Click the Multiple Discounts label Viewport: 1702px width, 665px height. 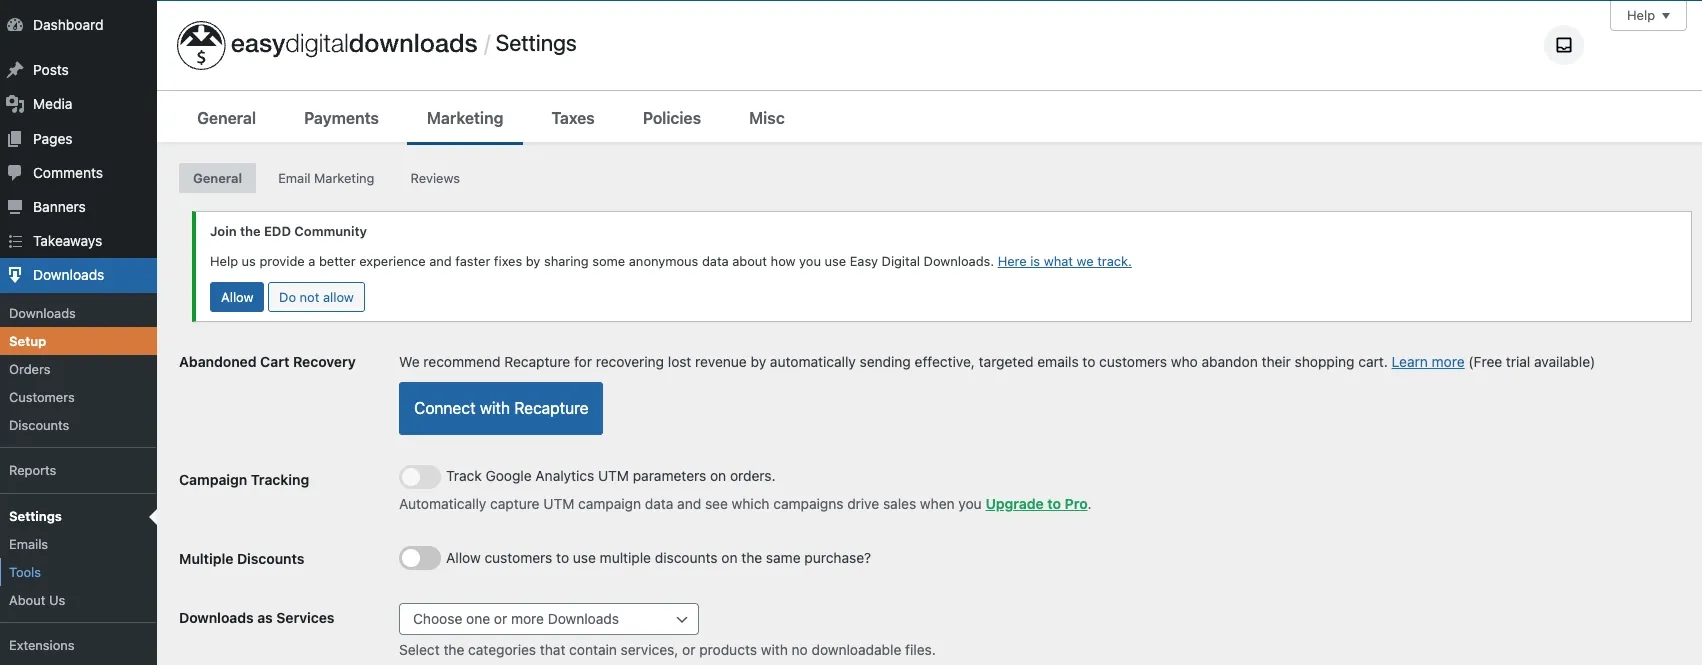tap(241, 559)
